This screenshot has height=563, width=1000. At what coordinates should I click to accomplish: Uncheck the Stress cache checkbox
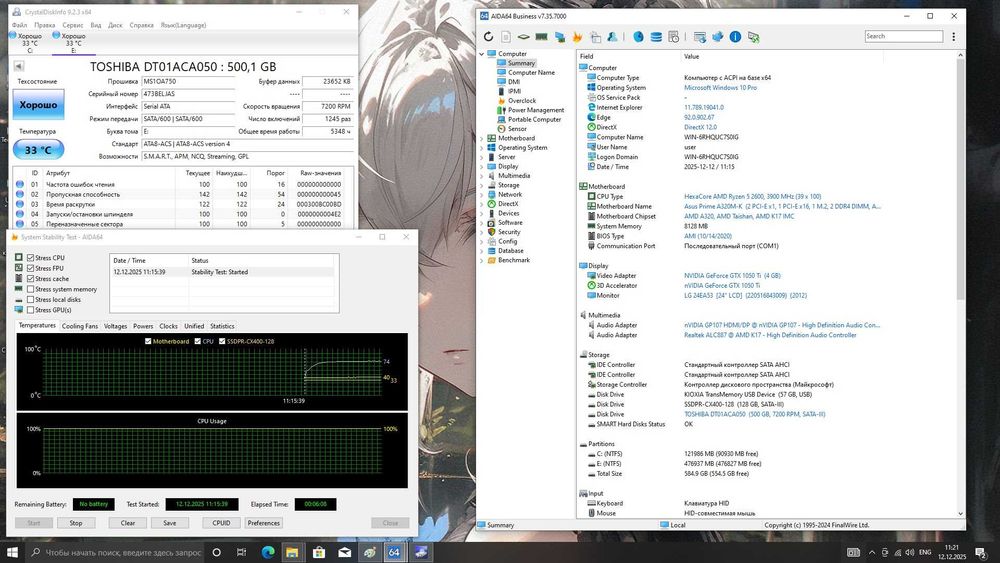[31, 279]
